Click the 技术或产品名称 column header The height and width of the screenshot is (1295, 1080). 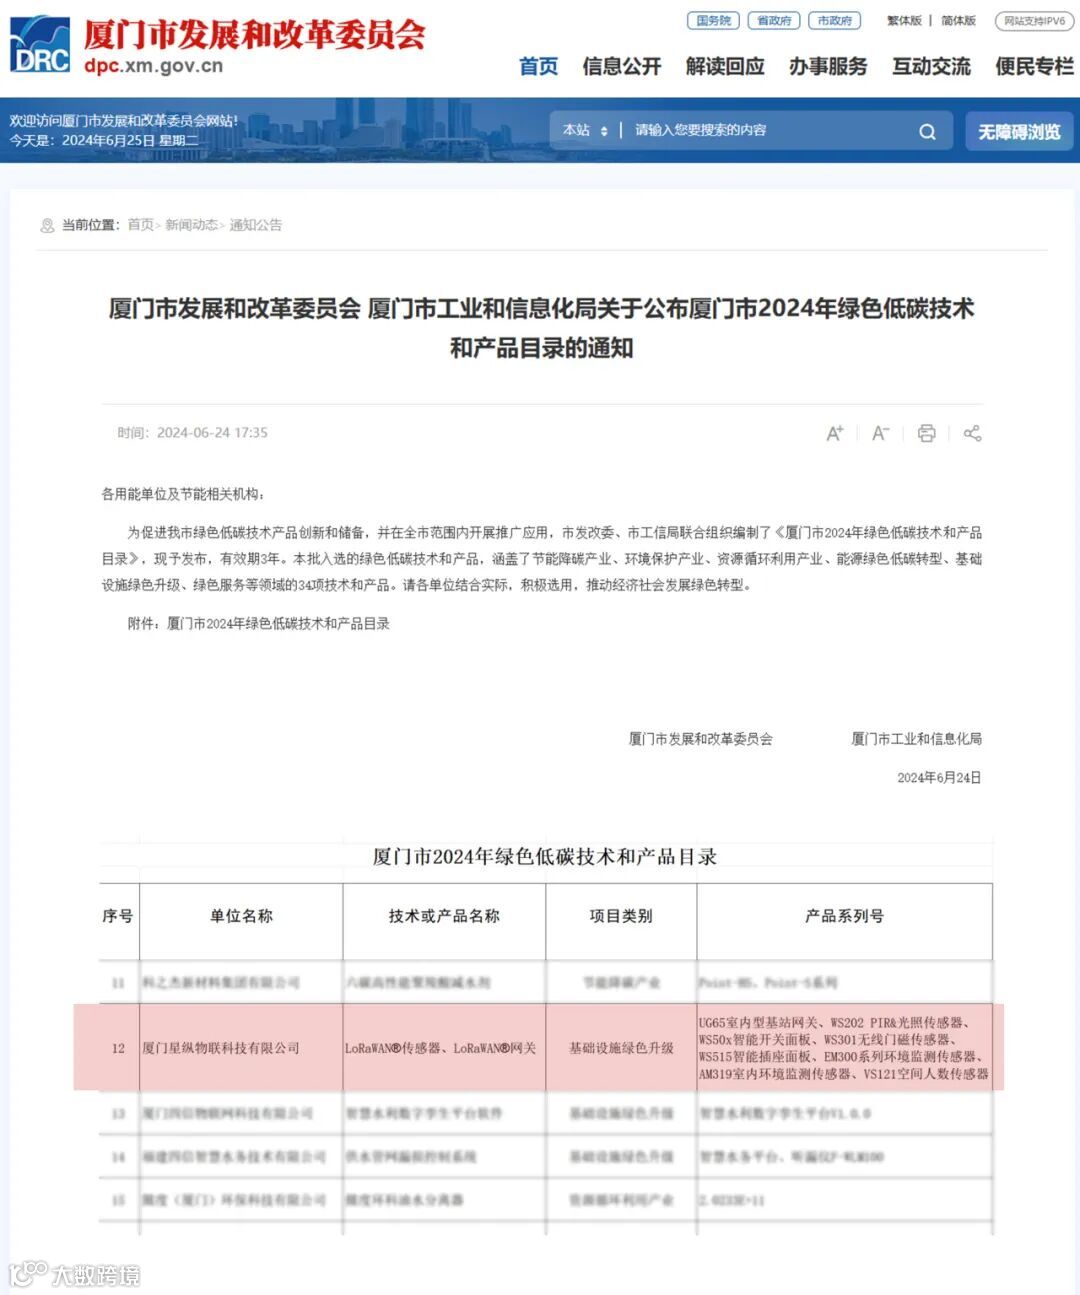[444, 916]
